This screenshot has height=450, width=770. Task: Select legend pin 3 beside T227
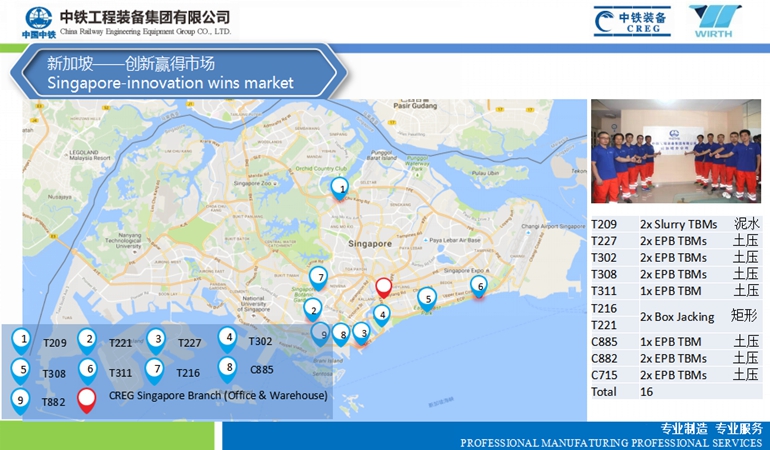tap(156, 341)
